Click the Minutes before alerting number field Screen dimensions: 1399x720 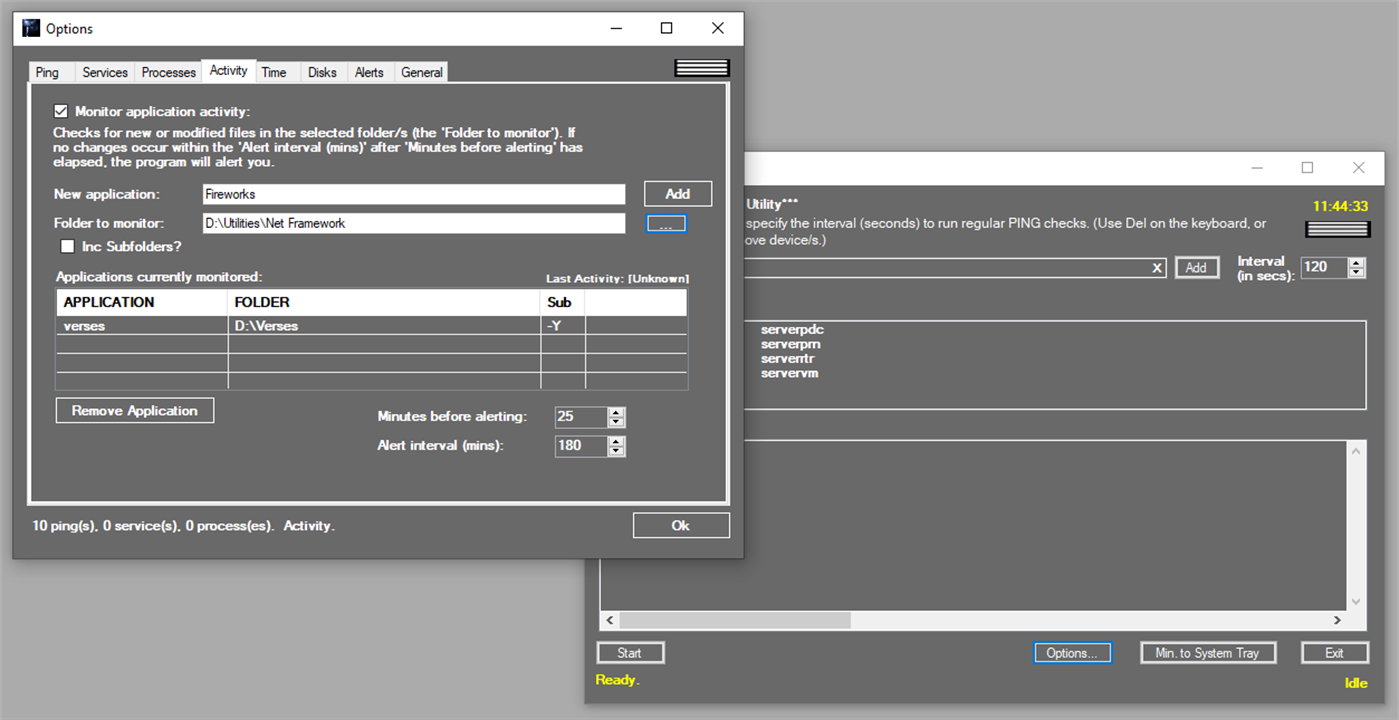581,417
